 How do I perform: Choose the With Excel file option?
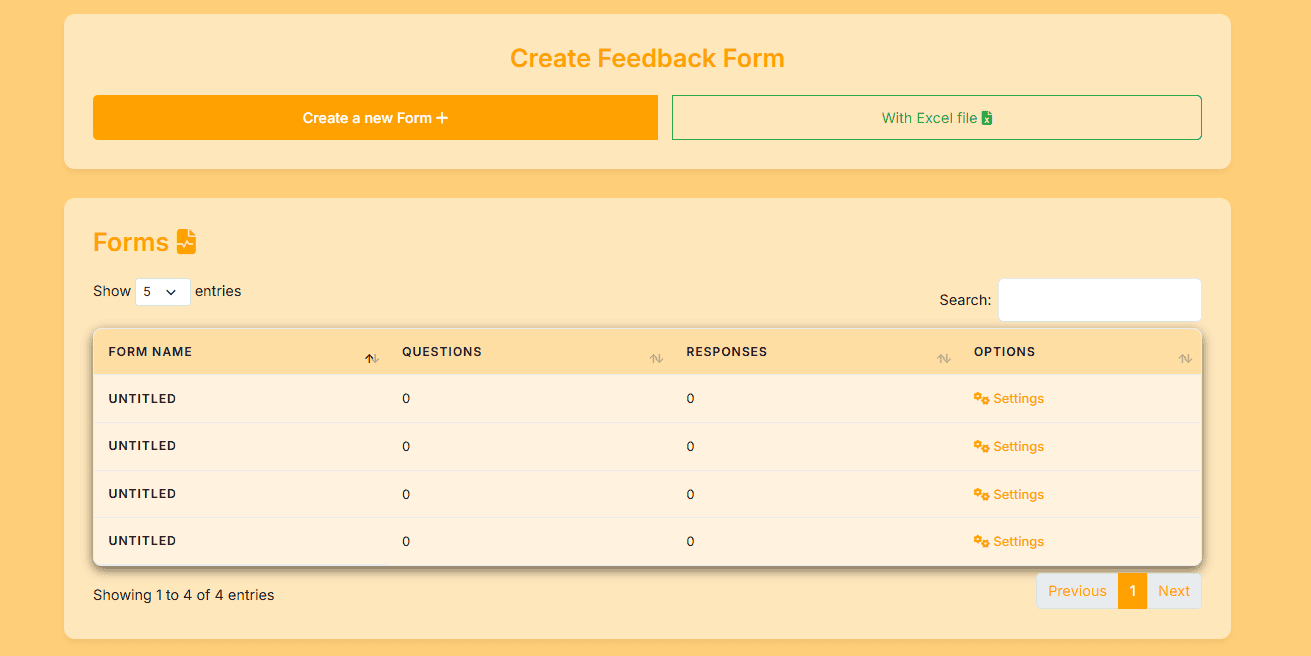pos(937,118)
